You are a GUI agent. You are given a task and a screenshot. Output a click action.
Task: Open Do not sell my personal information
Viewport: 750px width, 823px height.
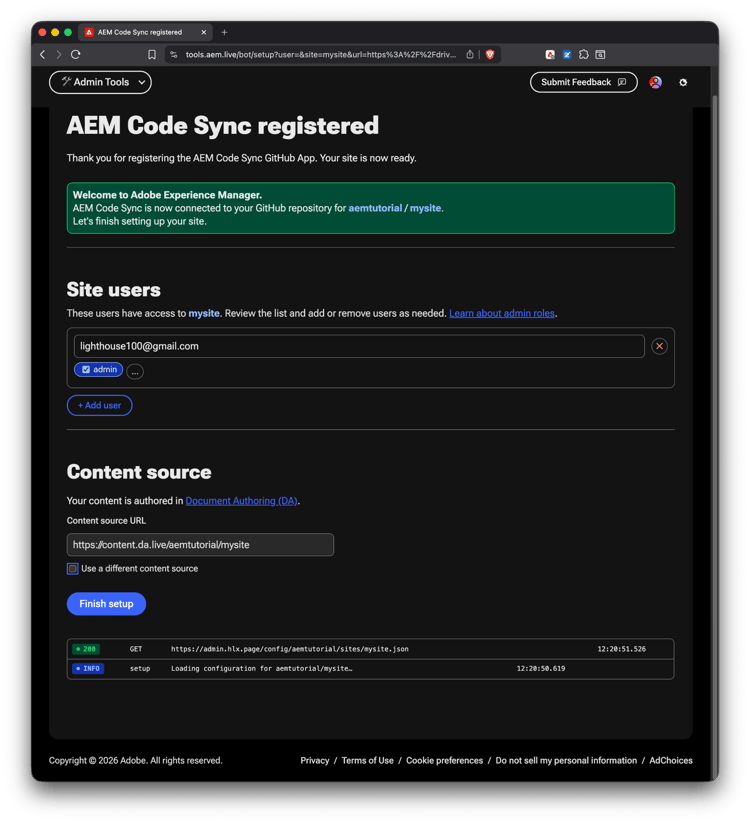[566, 761]
